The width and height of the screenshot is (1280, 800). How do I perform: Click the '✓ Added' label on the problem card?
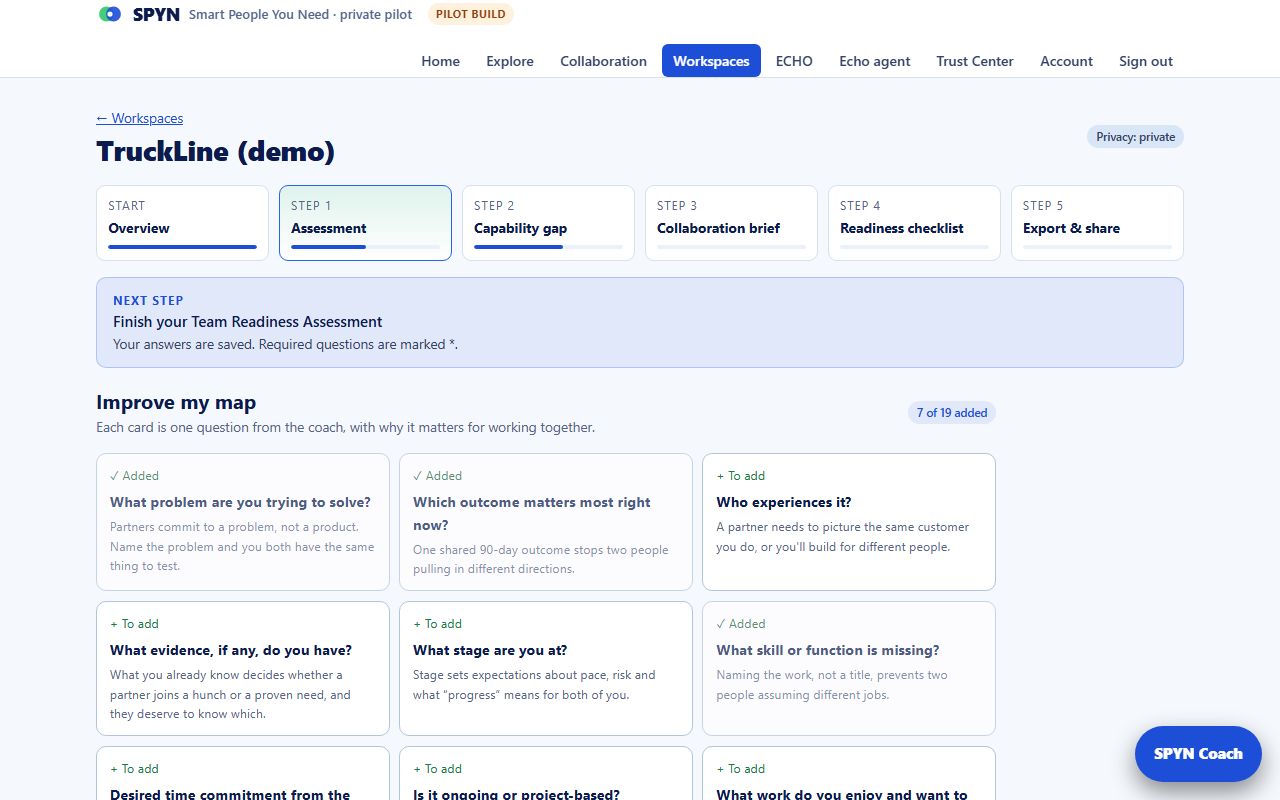tap(134, 476)
